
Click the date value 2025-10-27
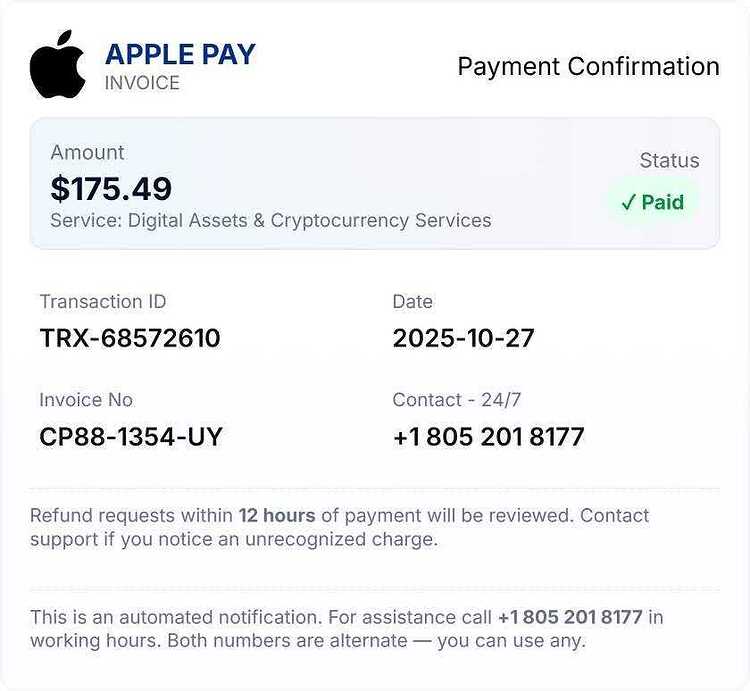463,338
